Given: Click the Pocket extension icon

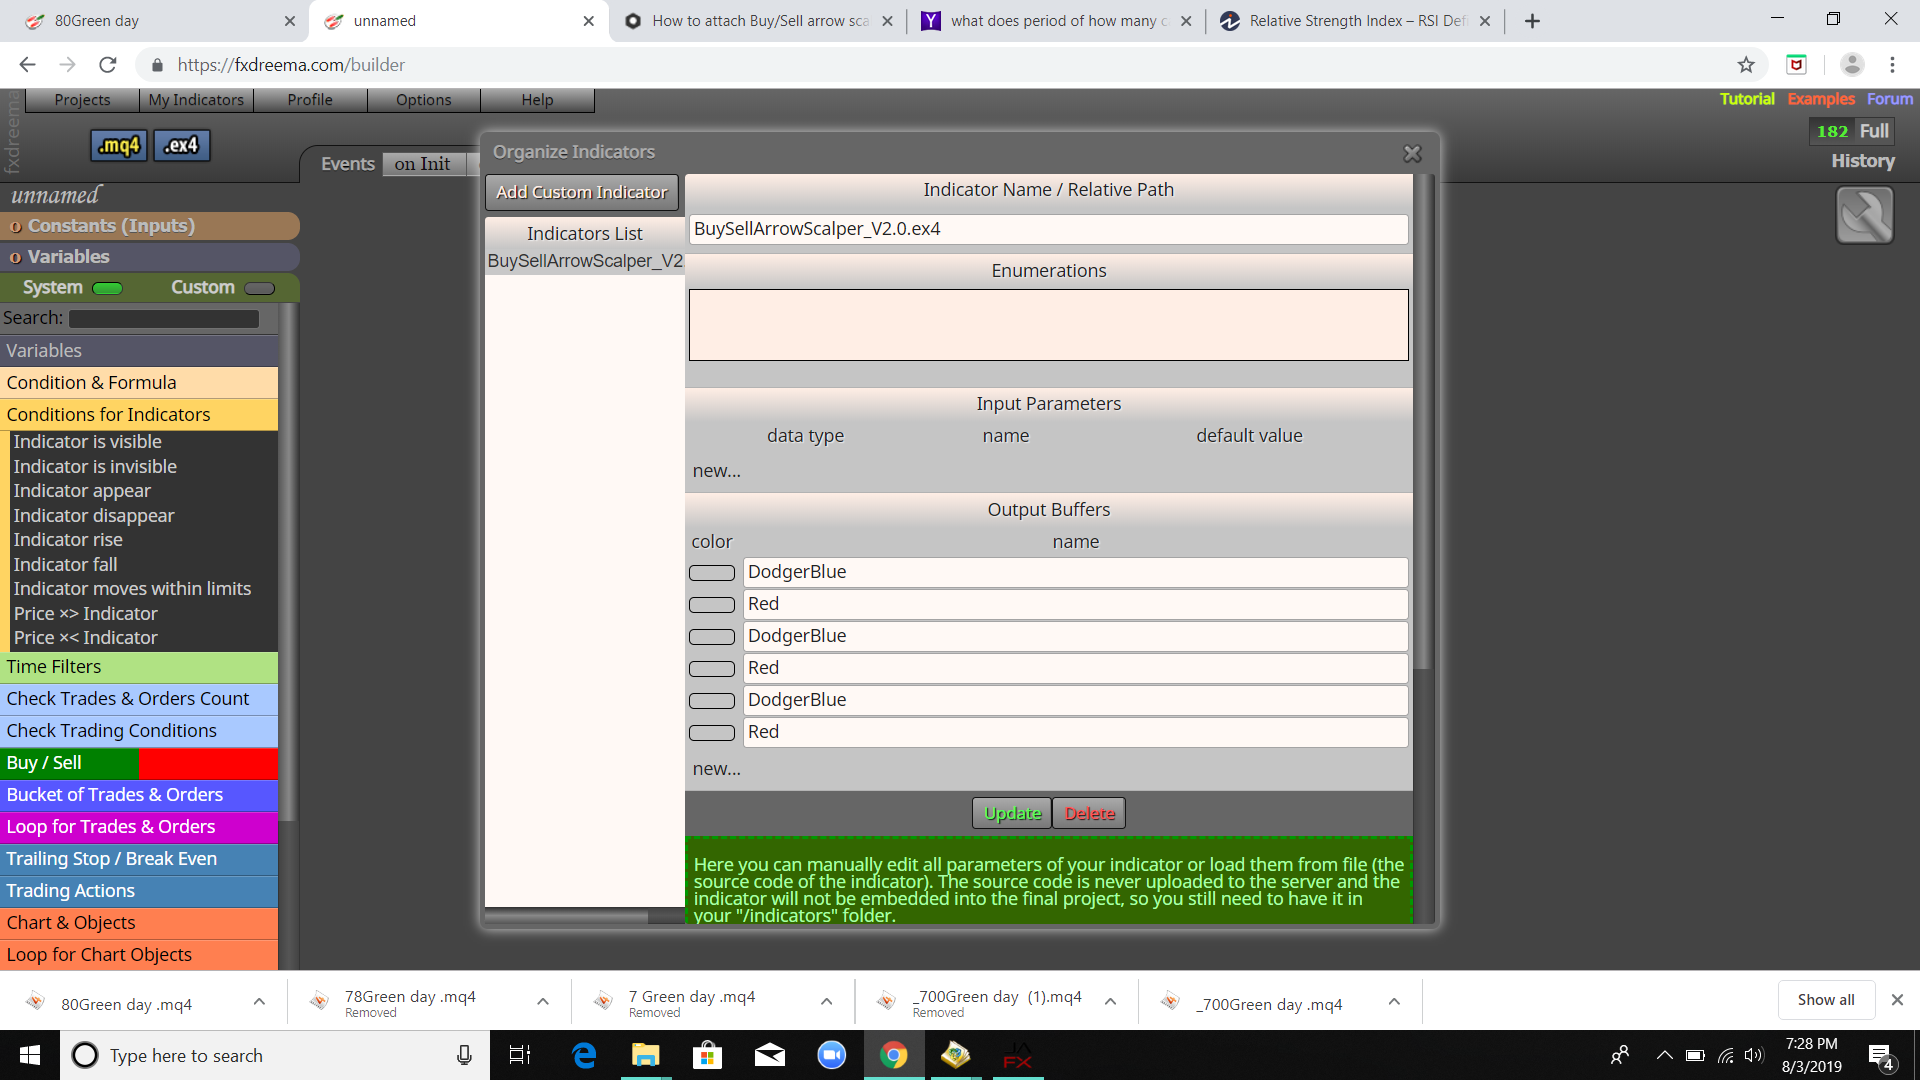Looking at the screenshot, I should [1796, 65].
